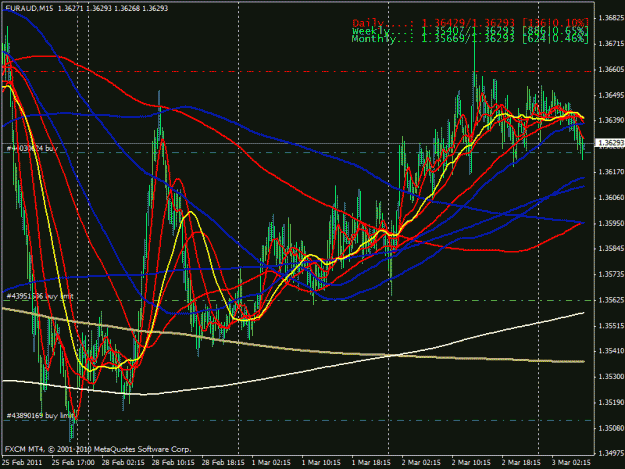
Task: Click the 1.35410 price scale label
Action: point(611,351)
